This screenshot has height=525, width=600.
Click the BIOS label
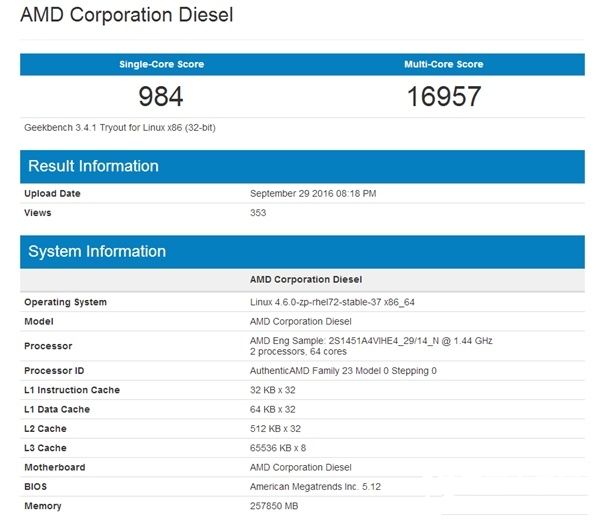point(35,487)
